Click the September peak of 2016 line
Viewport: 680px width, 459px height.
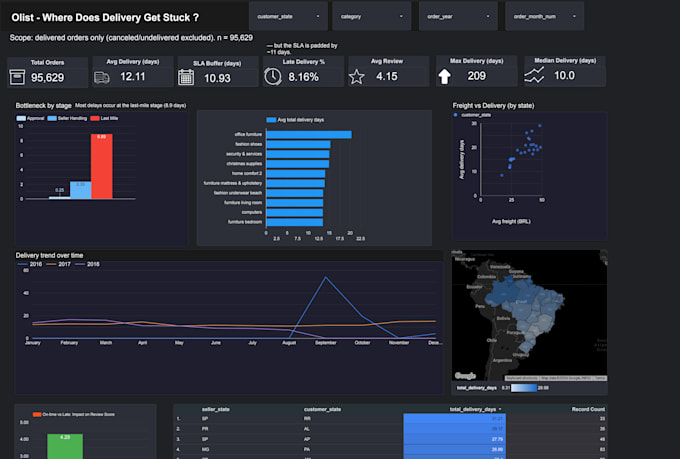(326, 277)
